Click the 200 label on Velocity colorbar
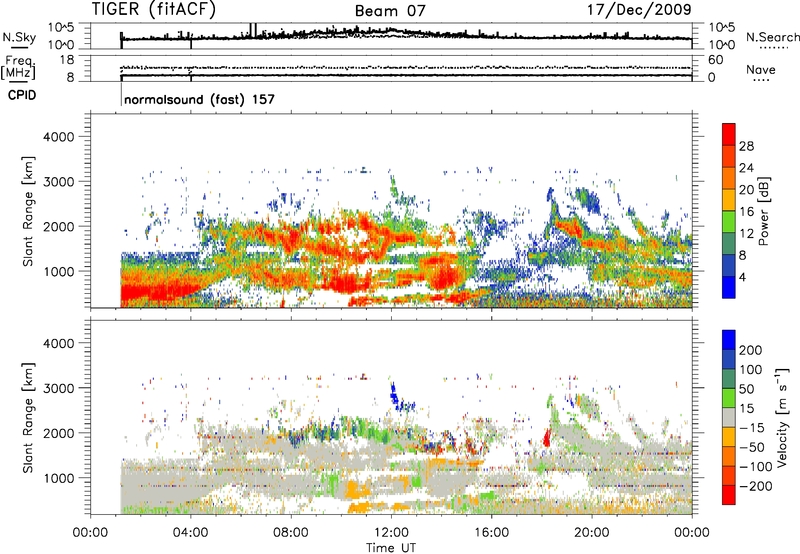This screenshot has height=554, width=800. pyautogui.click(x=751, y=350)
